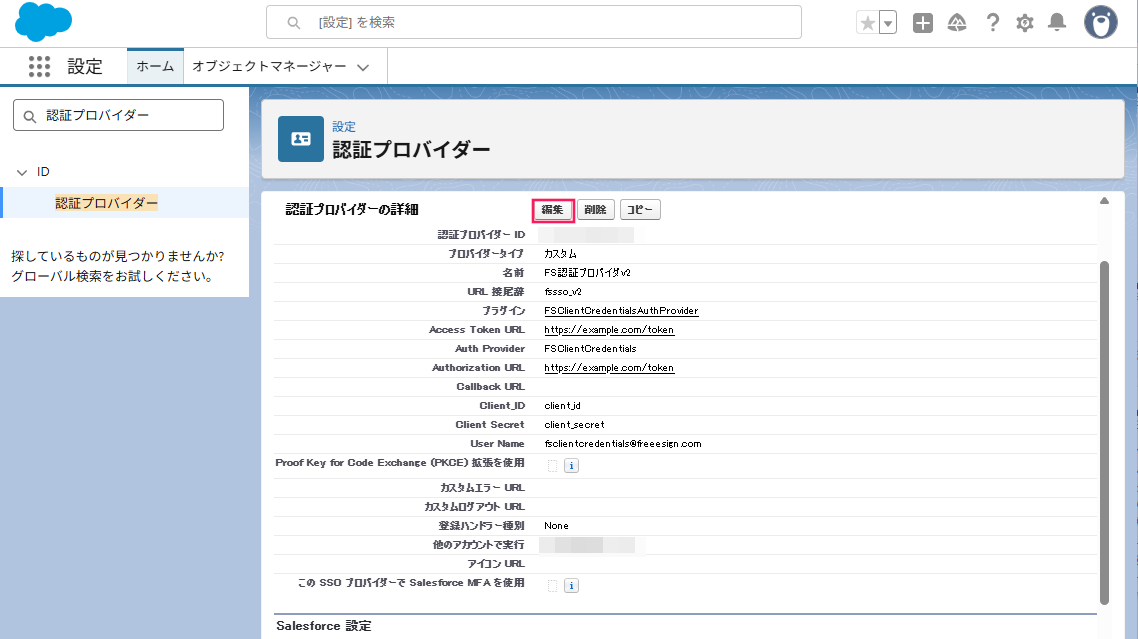Image resolution: width=1138 pixels, height=639 pixels.
Task: Switch to the ホーム tab
Action: click(x=155, y=66)
